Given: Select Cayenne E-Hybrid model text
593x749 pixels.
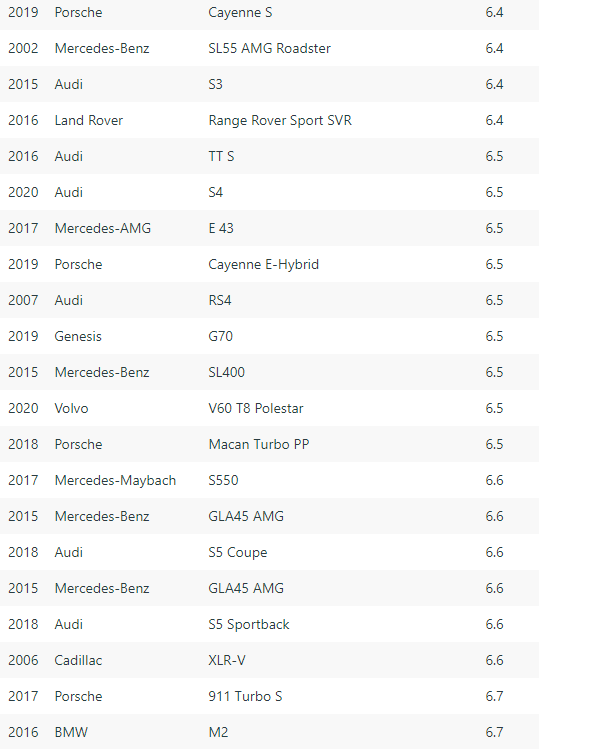Looking at the screenshot, I should (x=264, y=265).
